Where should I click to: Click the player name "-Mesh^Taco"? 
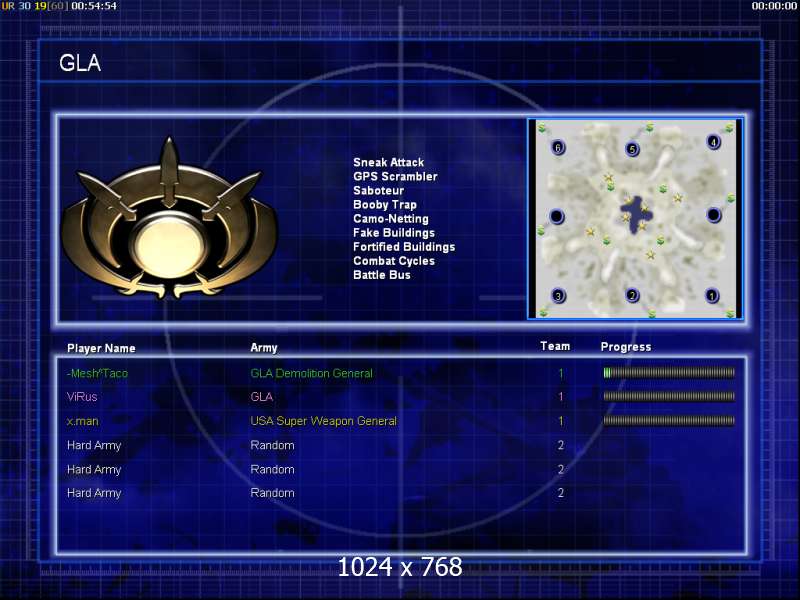click(x=97, y=373)
